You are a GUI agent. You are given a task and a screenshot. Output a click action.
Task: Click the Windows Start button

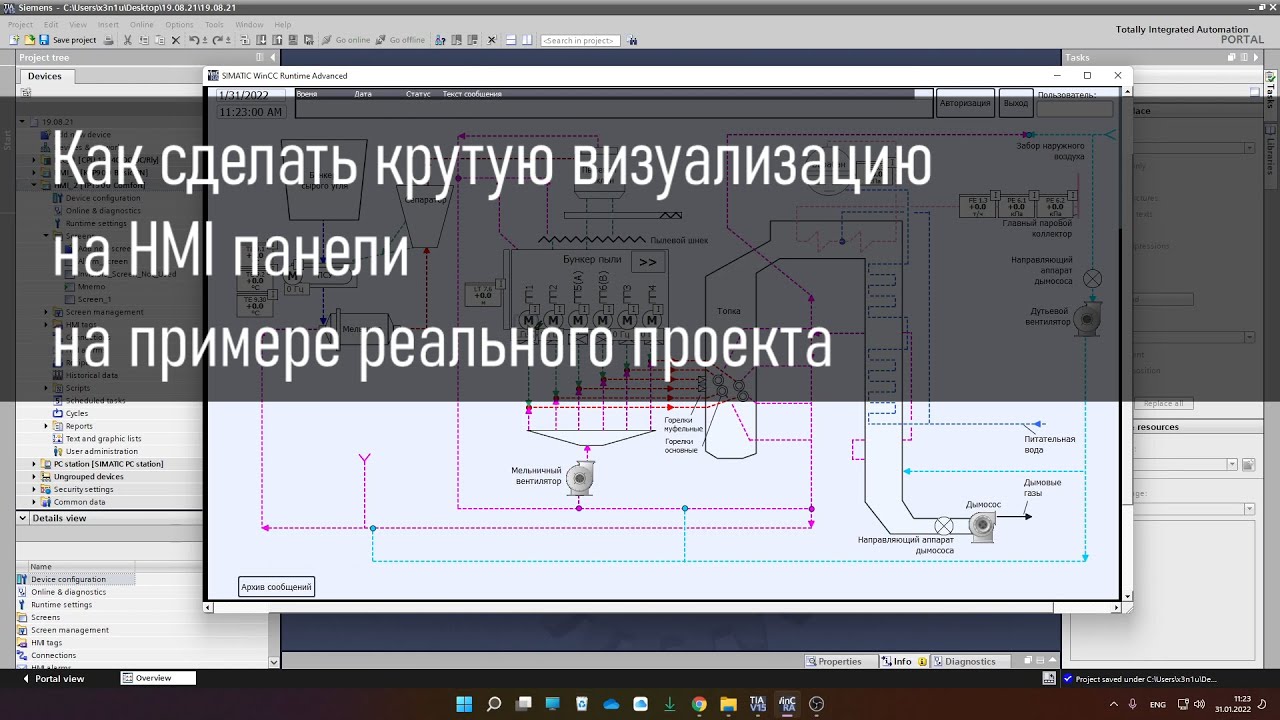click(x=464, y=704)
